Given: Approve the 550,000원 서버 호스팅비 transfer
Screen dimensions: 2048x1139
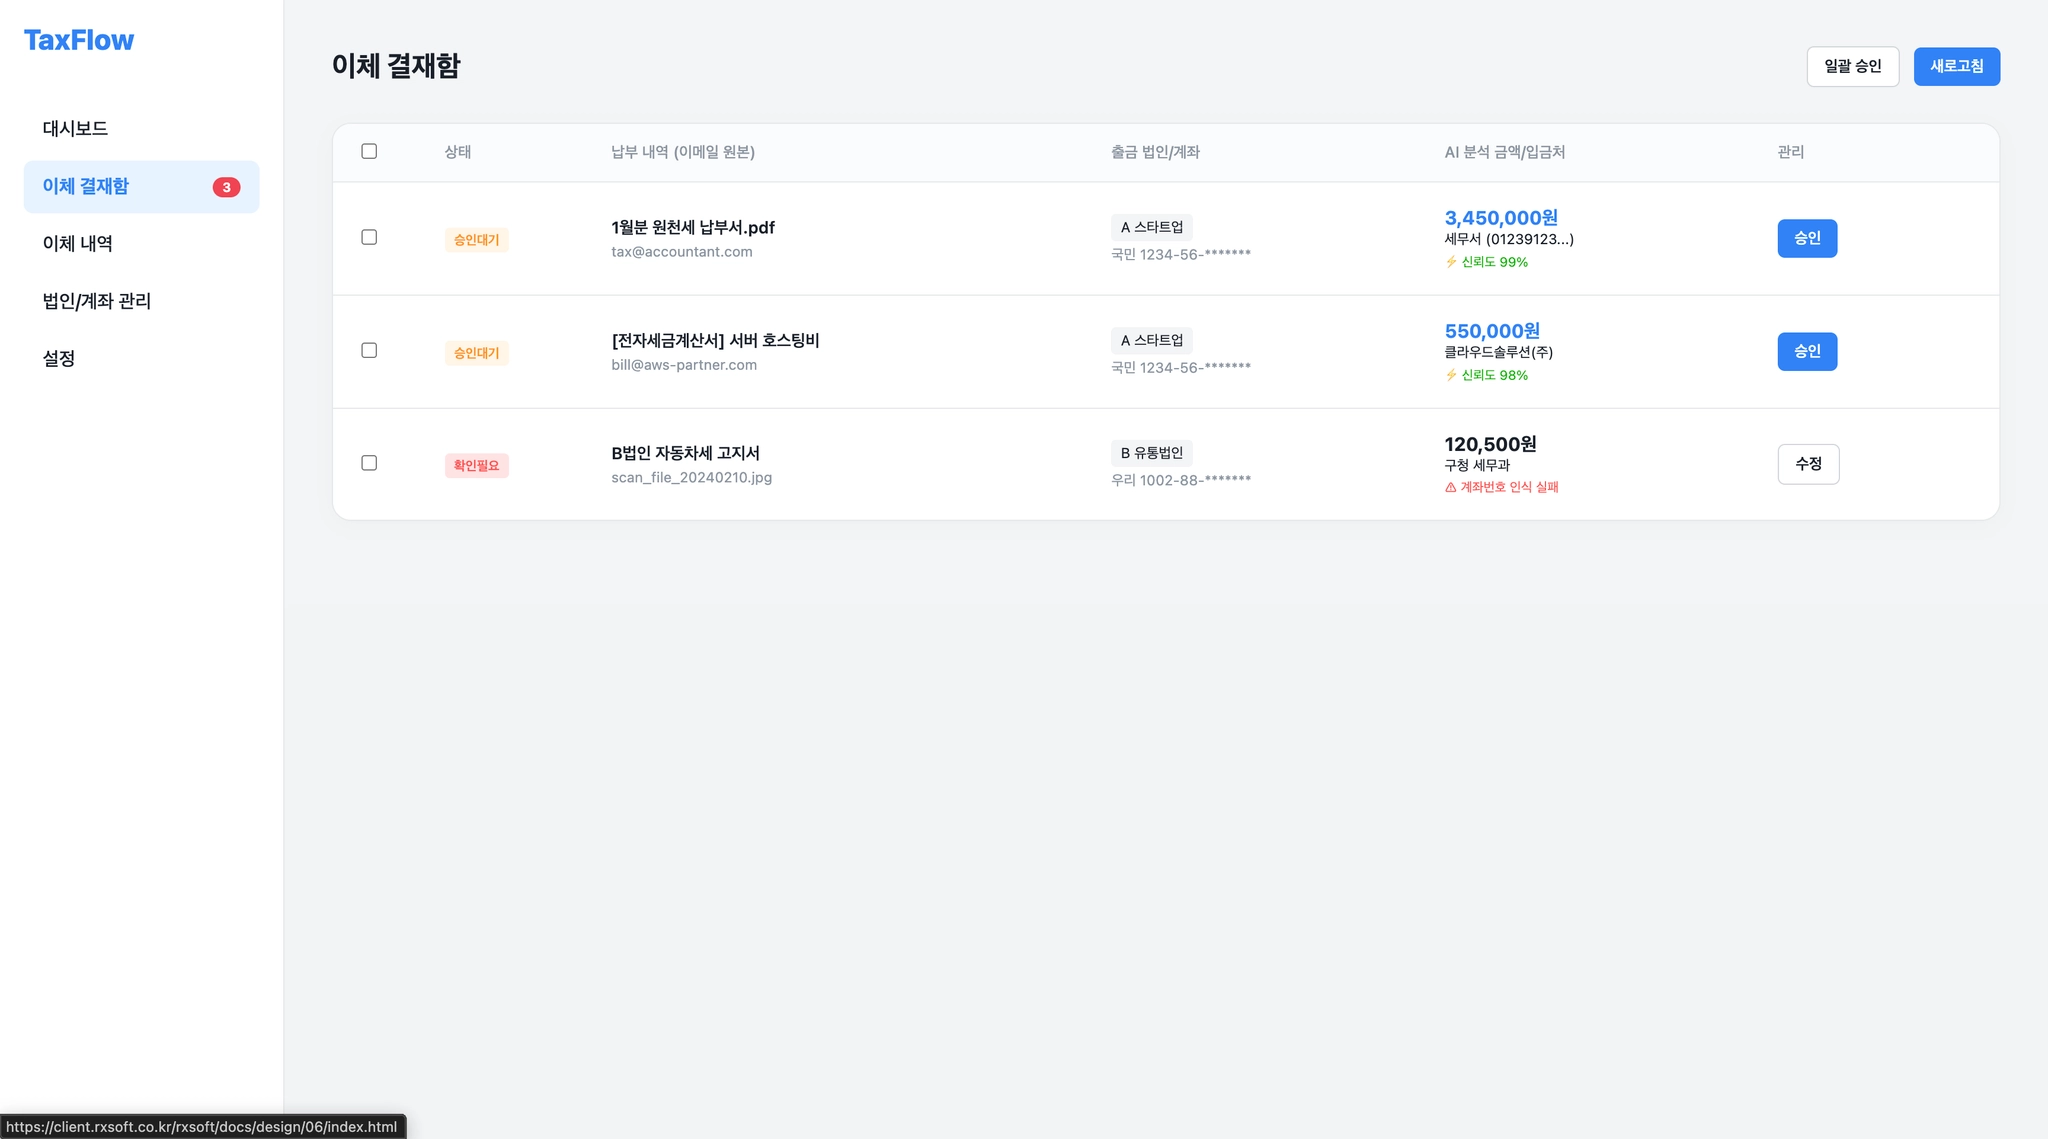Looking at the screenshot, I should pos(1806,351).
